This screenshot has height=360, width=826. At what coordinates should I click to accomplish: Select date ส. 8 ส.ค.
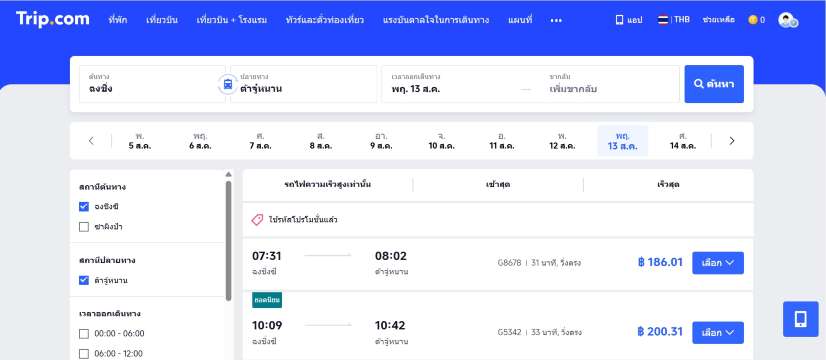tap(321, 141)
